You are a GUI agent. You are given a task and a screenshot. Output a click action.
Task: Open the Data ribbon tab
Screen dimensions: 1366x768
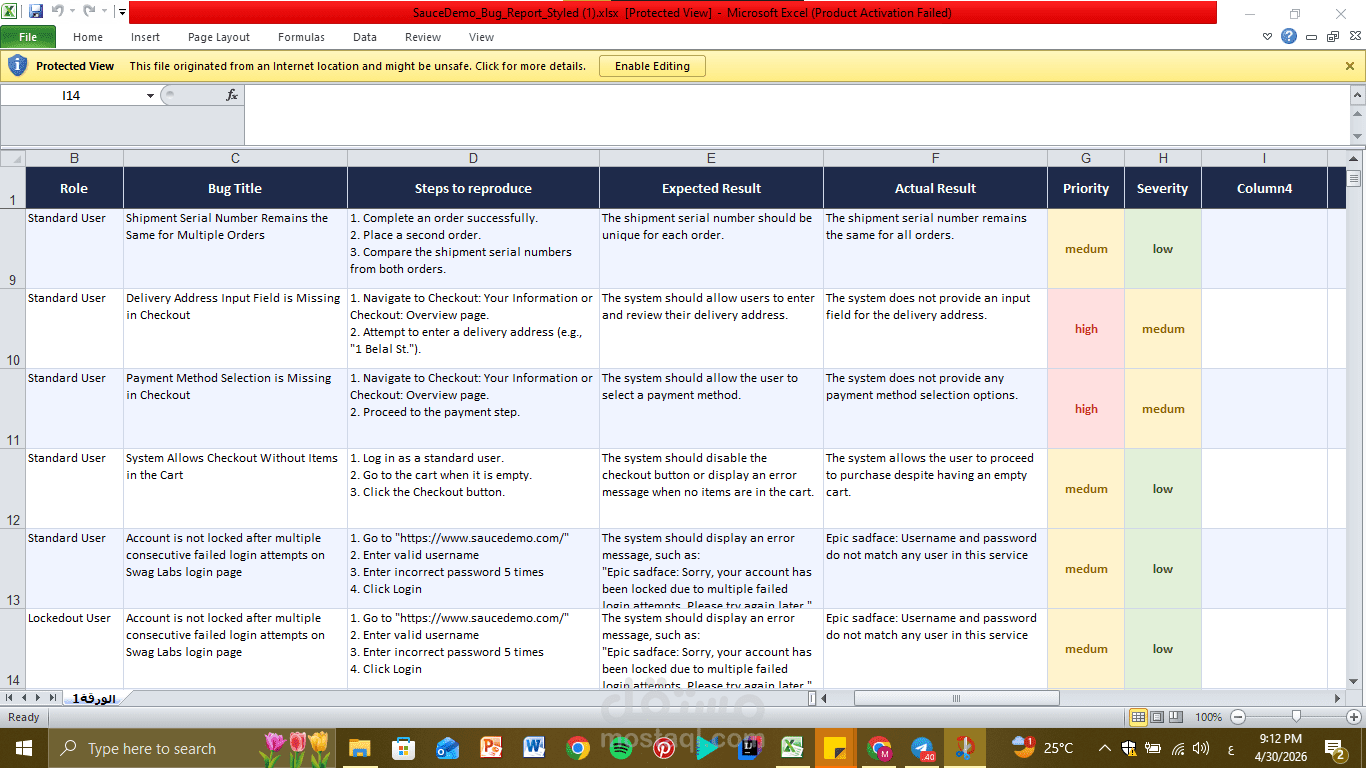click(x=365, y=37)
